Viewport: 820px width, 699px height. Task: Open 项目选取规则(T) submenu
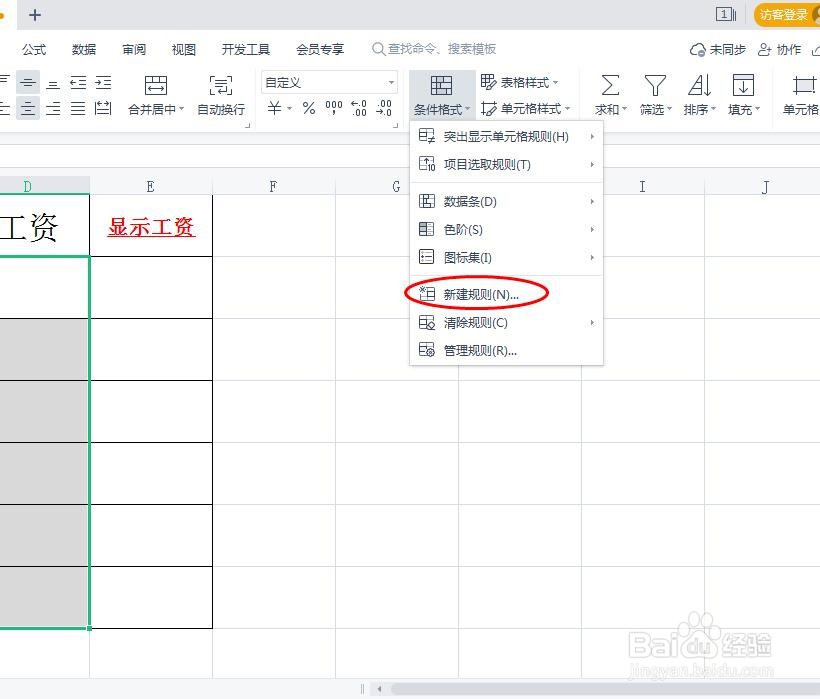[506, 165]
